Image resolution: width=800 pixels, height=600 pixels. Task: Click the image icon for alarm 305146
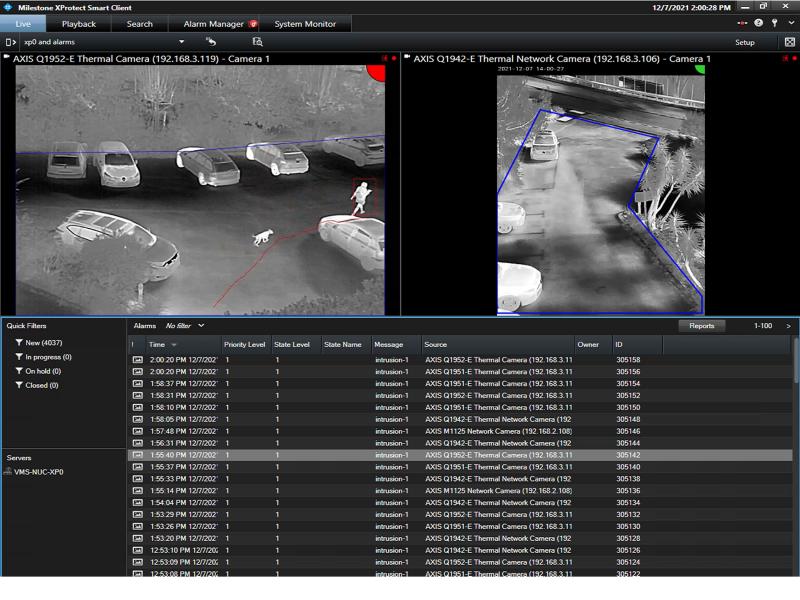click(138, 431)
